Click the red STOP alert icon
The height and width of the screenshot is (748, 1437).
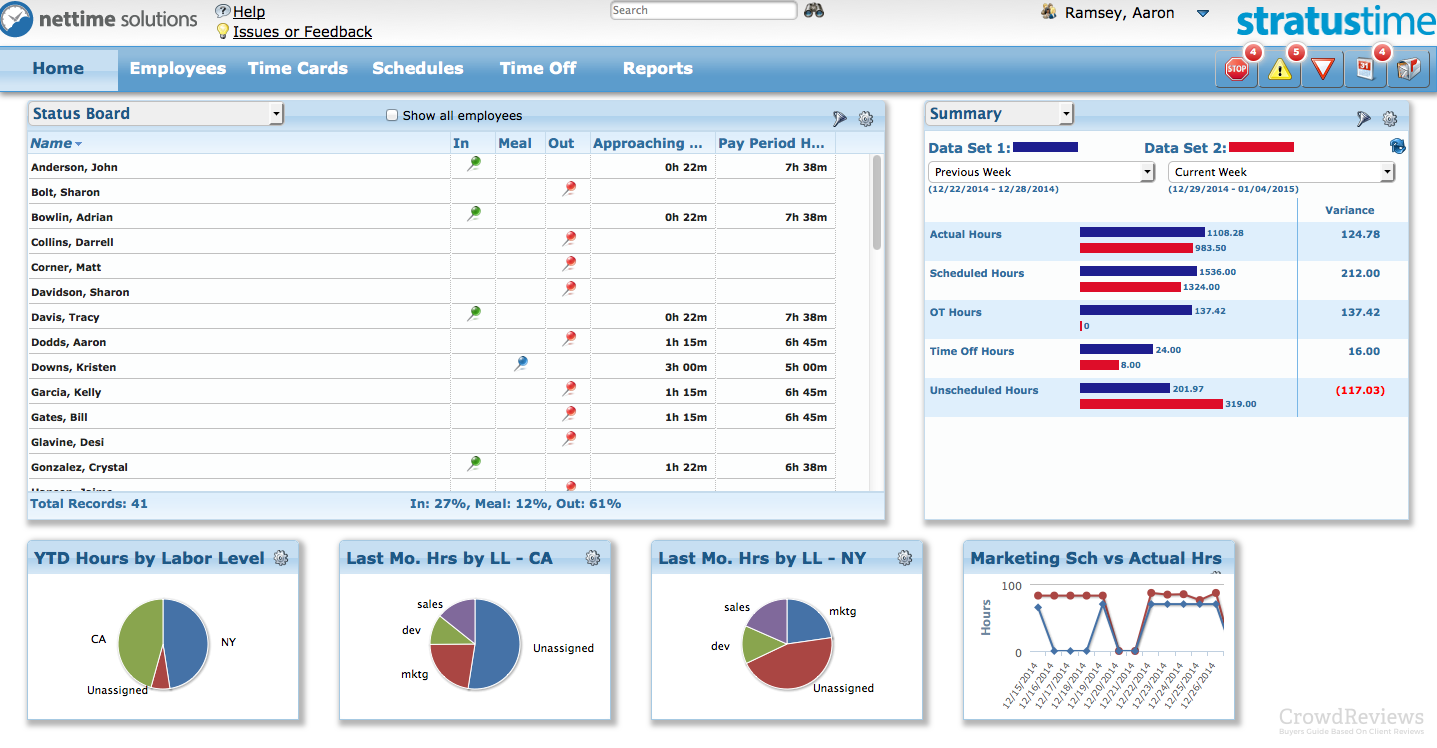coord(1237,69)
